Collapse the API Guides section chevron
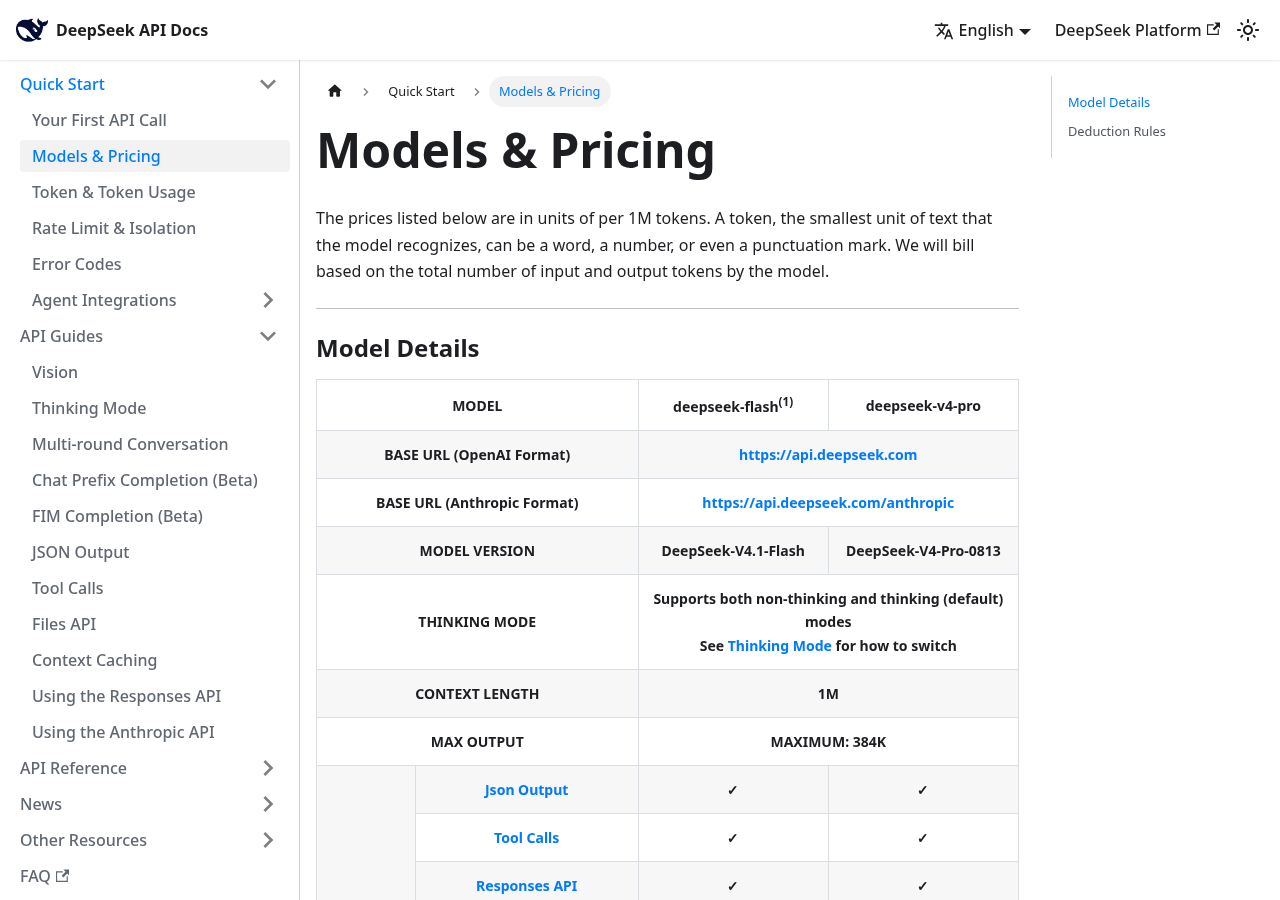The height and width of the screenshot is (900, 1280). tap(268, 336)
